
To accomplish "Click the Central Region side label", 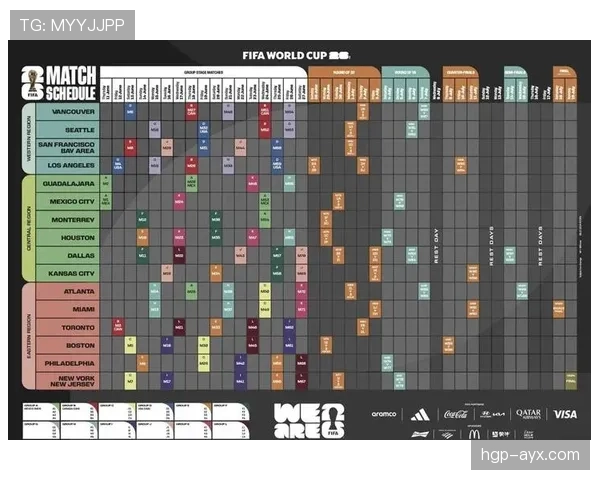I will [28, 229].
